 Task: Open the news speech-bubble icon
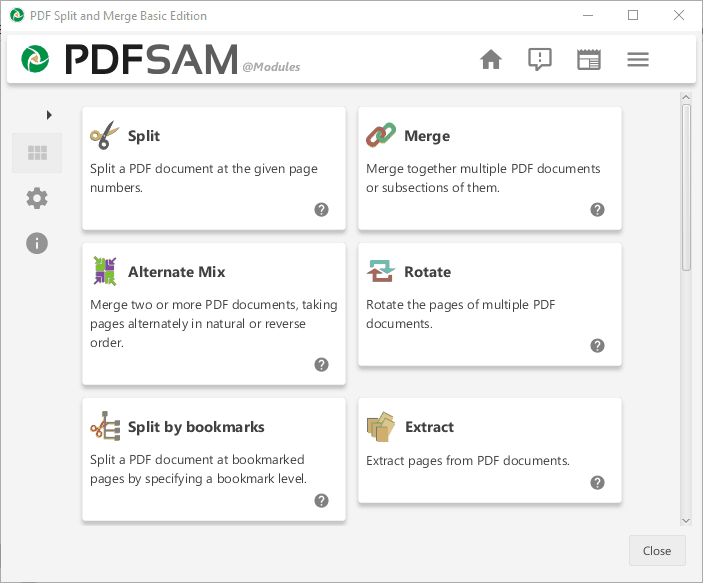click(x=540, y=60)
